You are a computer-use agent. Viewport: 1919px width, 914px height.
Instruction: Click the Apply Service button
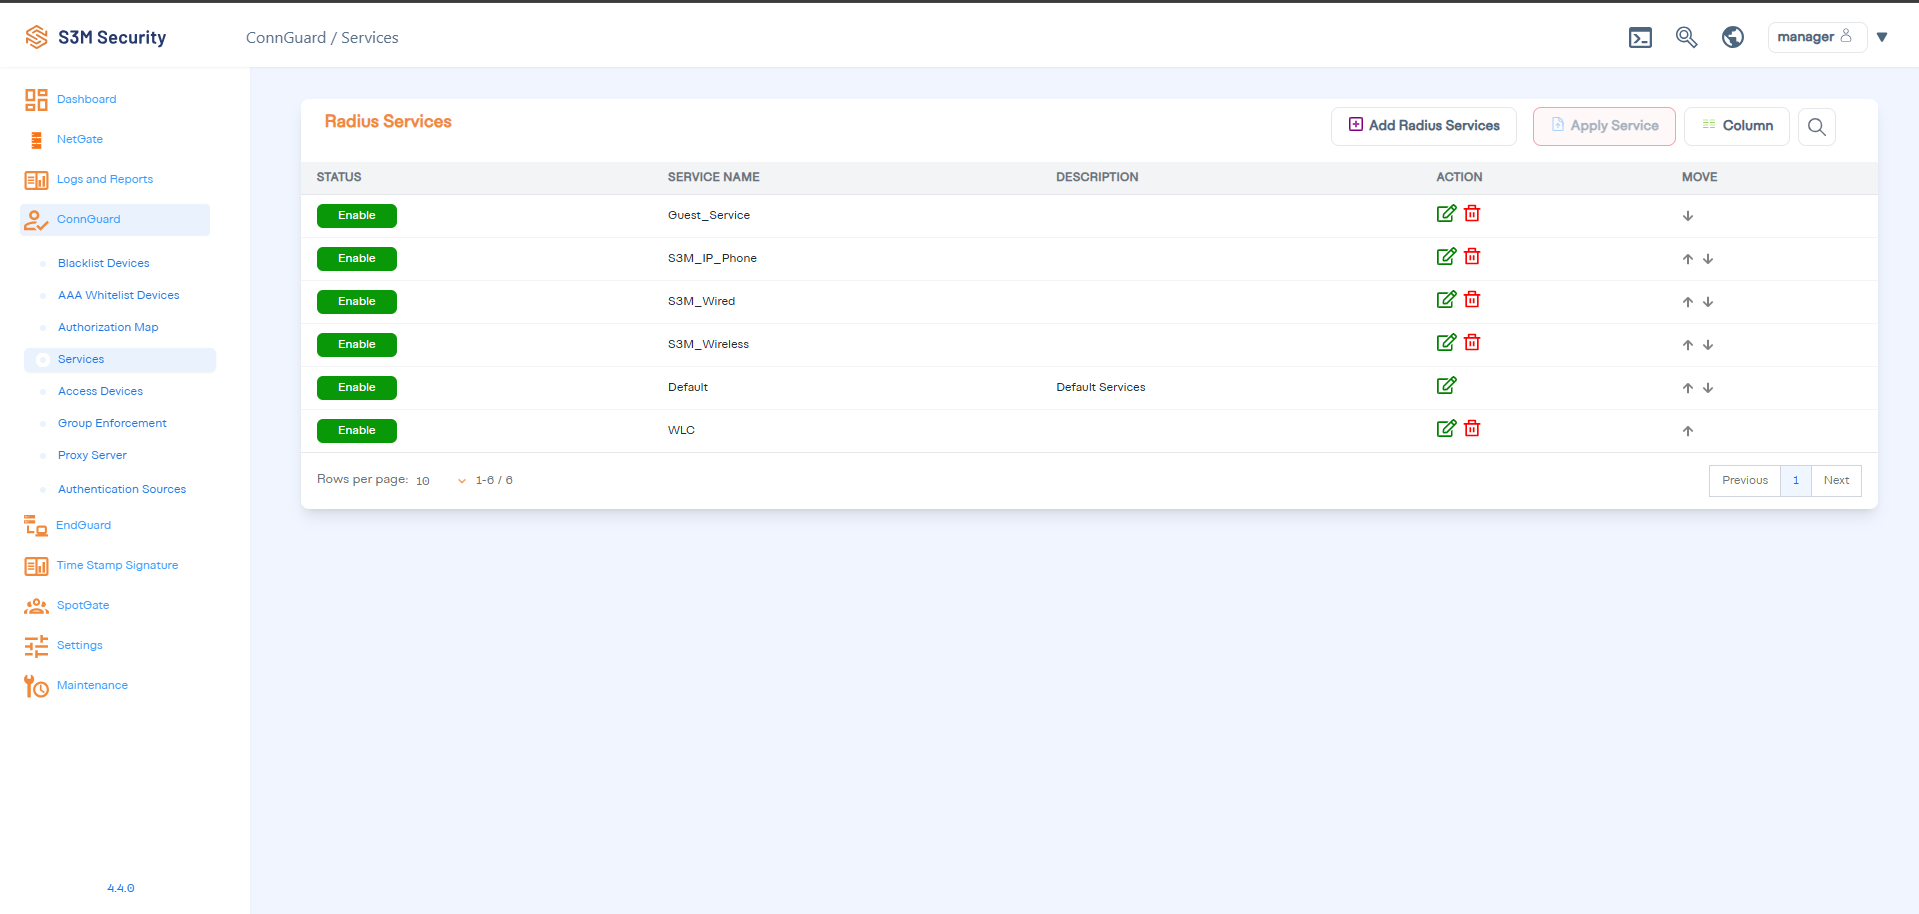(x=1604, y=126)
